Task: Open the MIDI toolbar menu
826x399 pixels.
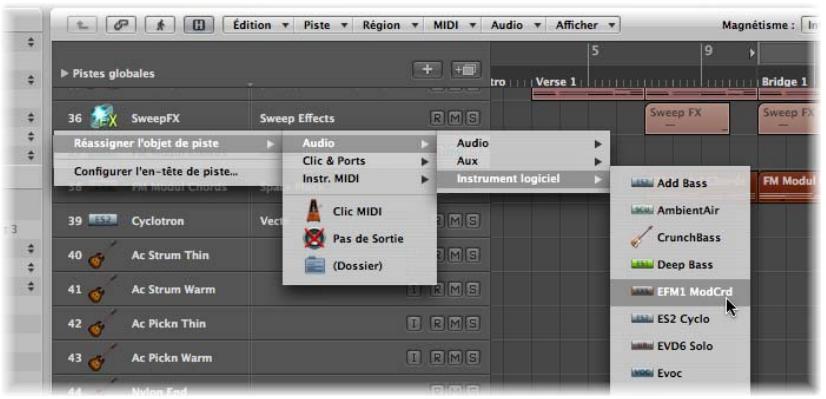Action: (x=453, y=25)
